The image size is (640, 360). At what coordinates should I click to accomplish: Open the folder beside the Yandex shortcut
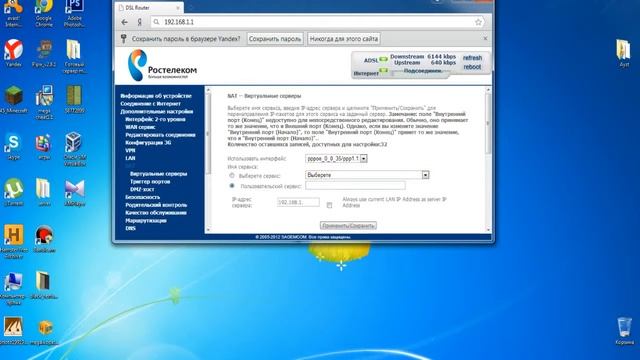coord(74,56)
